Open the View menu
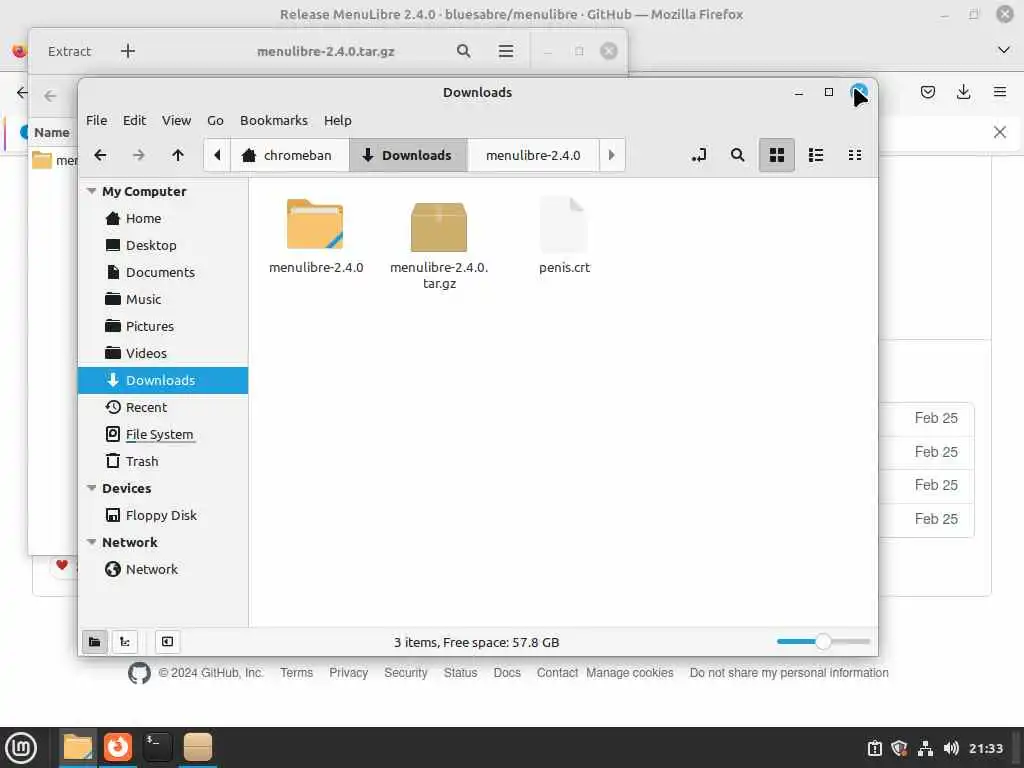This screenshot has width=1024, height=768. click(x=176, y=120)
